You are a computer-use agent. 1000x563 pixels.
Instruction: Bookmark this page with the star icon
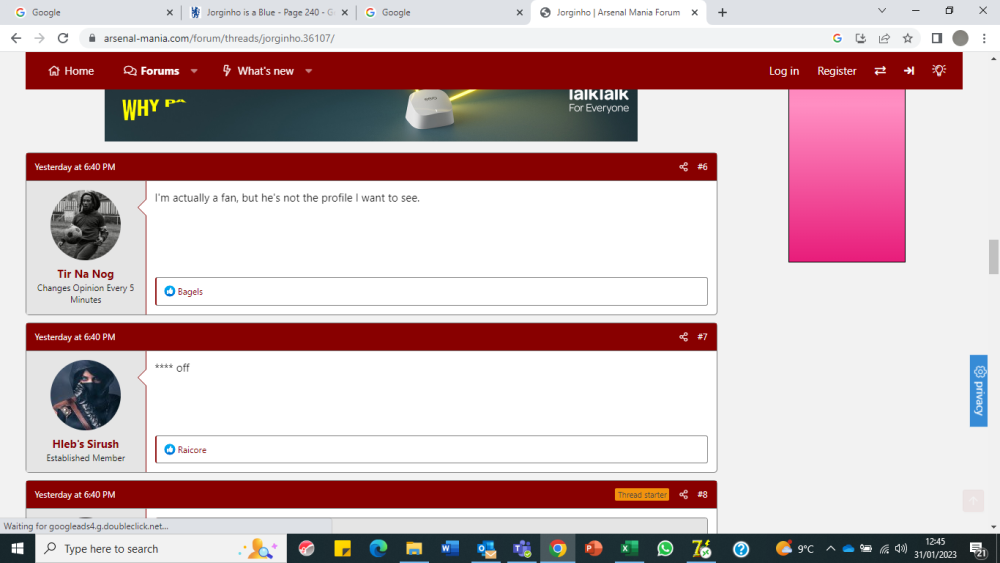(x=908, y=38)
